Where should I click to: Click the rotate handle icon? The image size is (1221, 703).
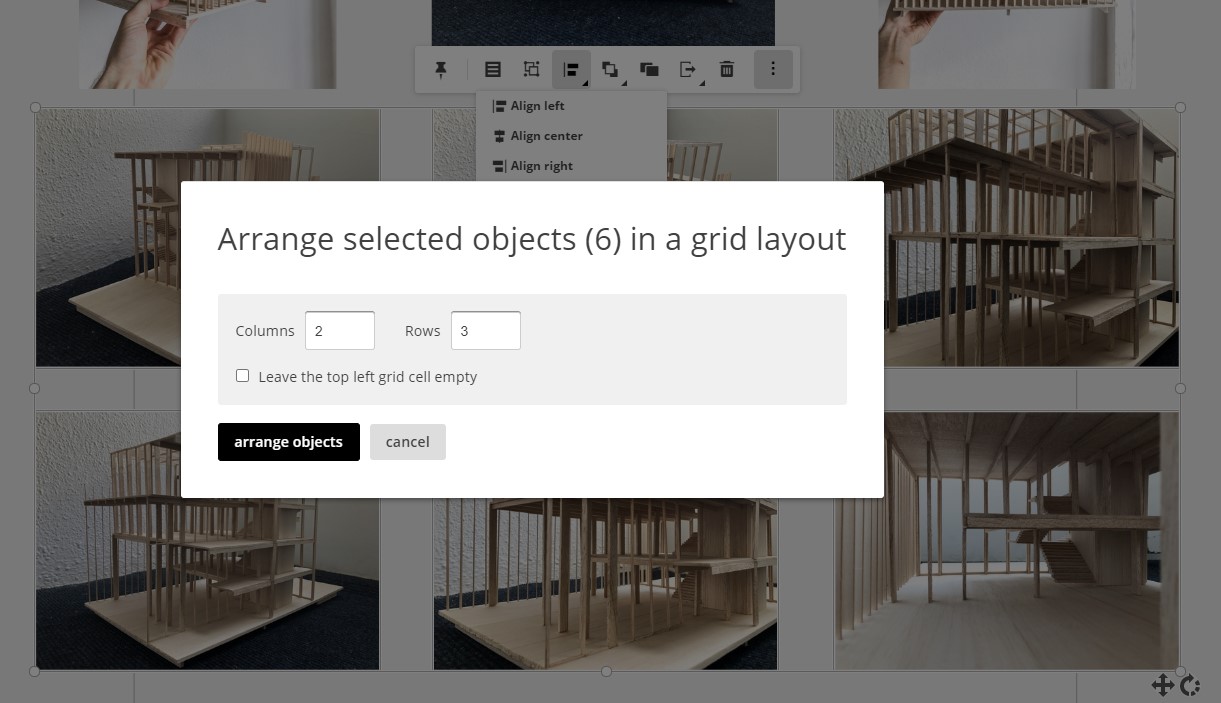coord(1190,685)
